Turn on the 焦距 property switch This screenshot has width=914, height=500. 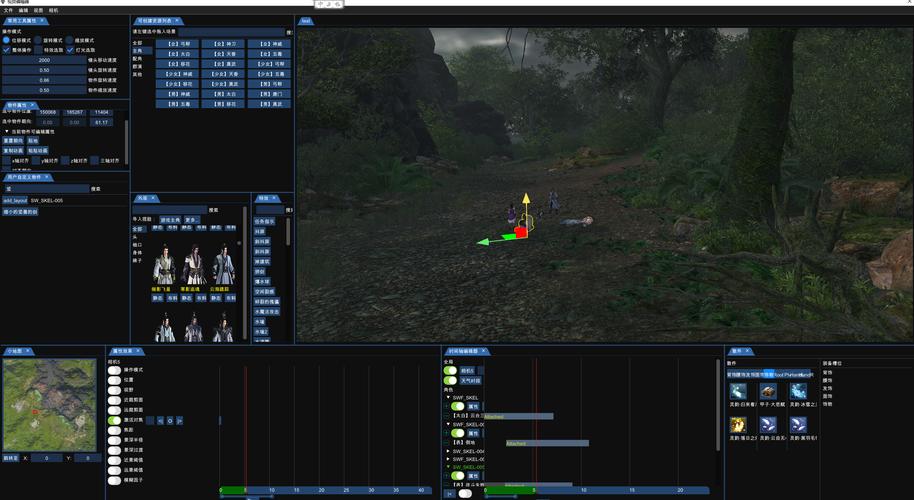click(114, 430)
